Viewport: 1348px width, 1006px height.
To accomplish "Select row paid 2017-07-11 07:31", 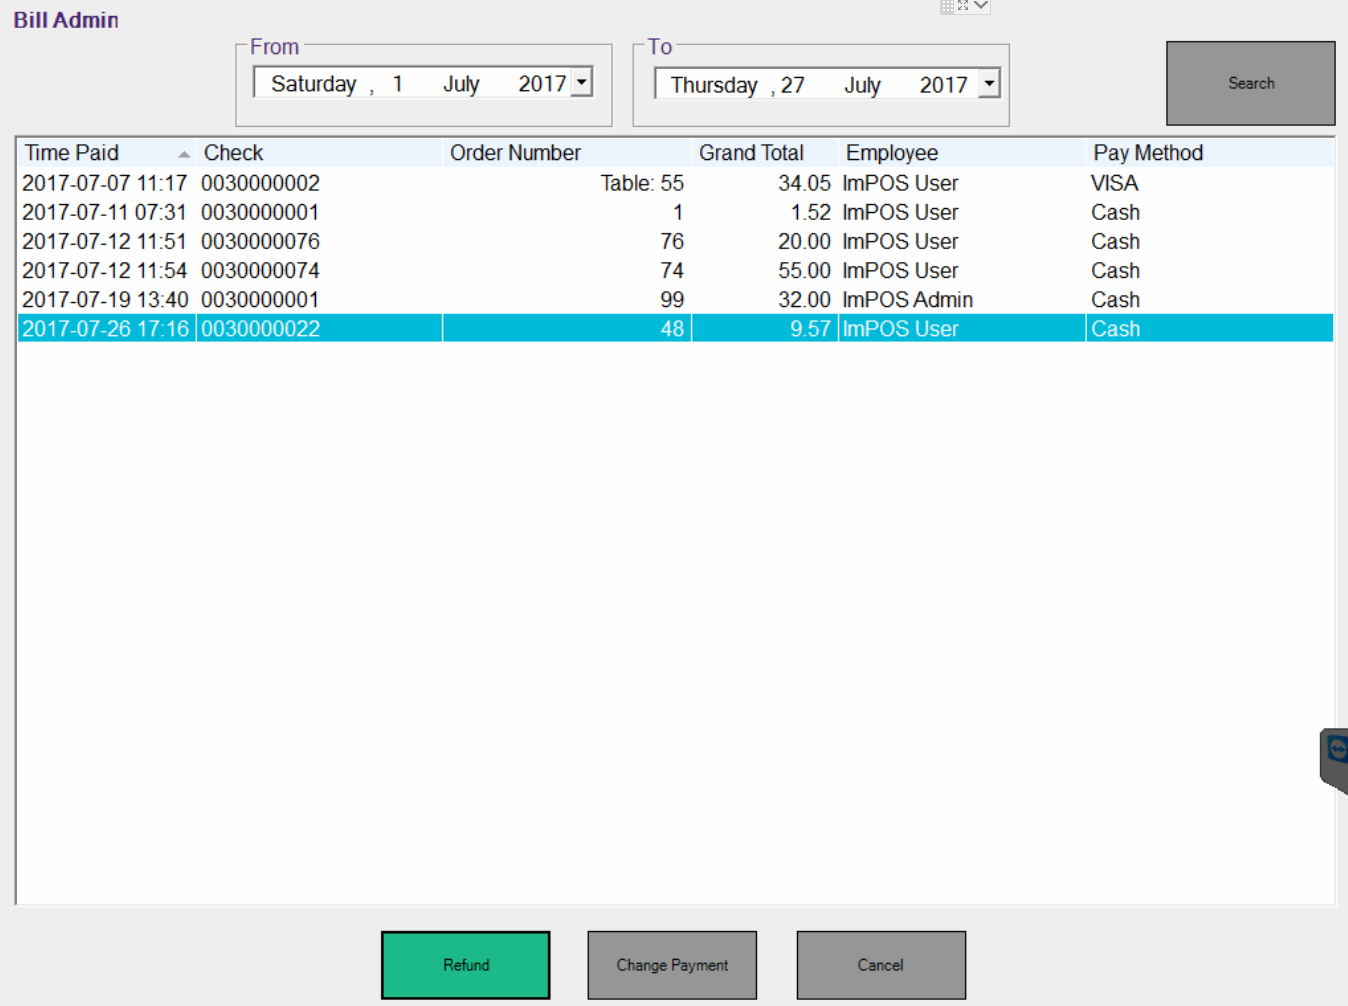I will [675, 212].
